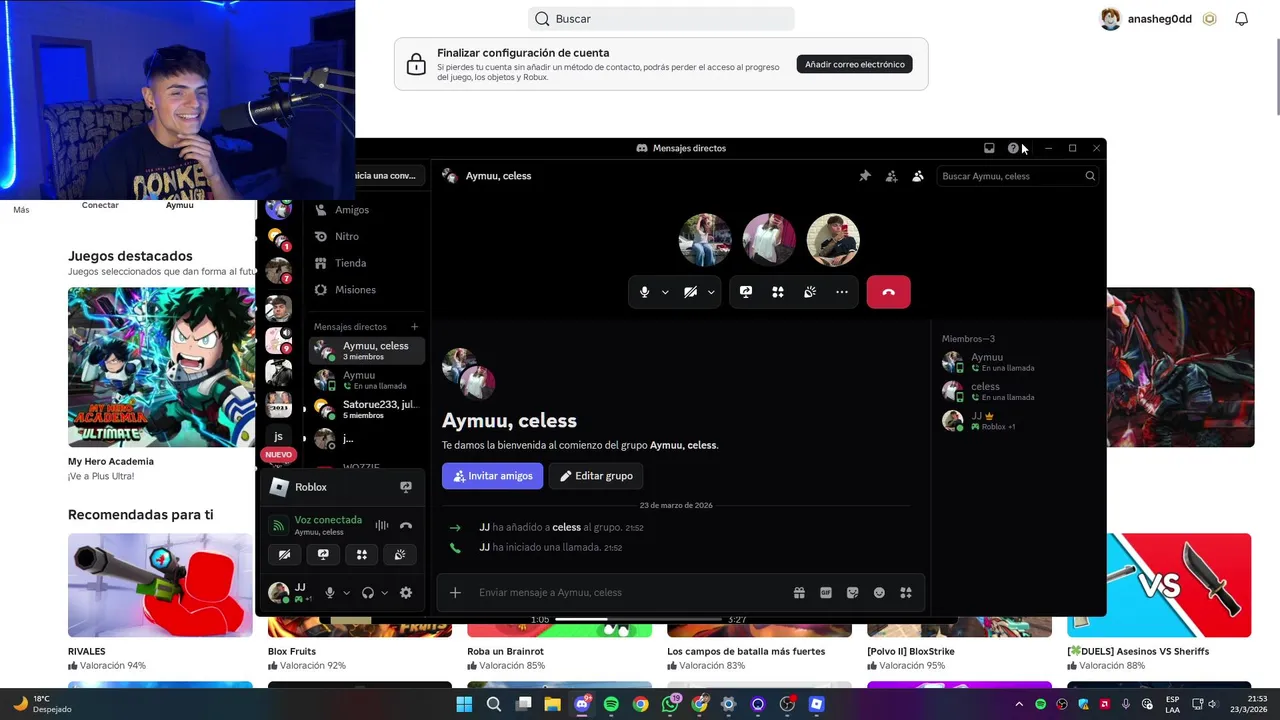Open Roblox notifications bell
Screen dimensions: 1280x720
pos(1241,19)
